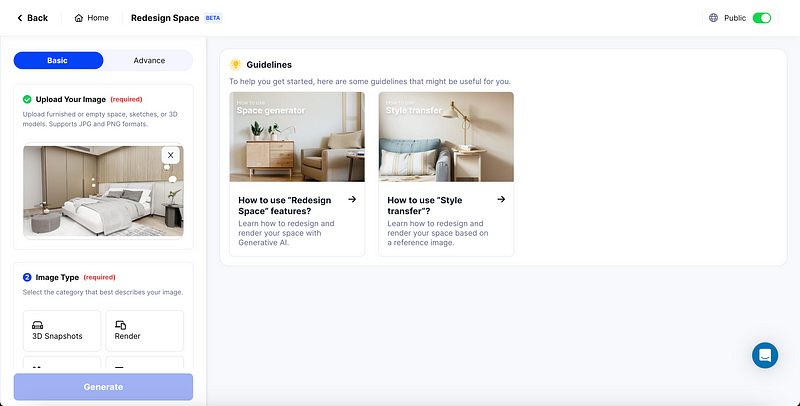The image size is (800, 406).
Task: Open the Home house icon
Action: 79,18
